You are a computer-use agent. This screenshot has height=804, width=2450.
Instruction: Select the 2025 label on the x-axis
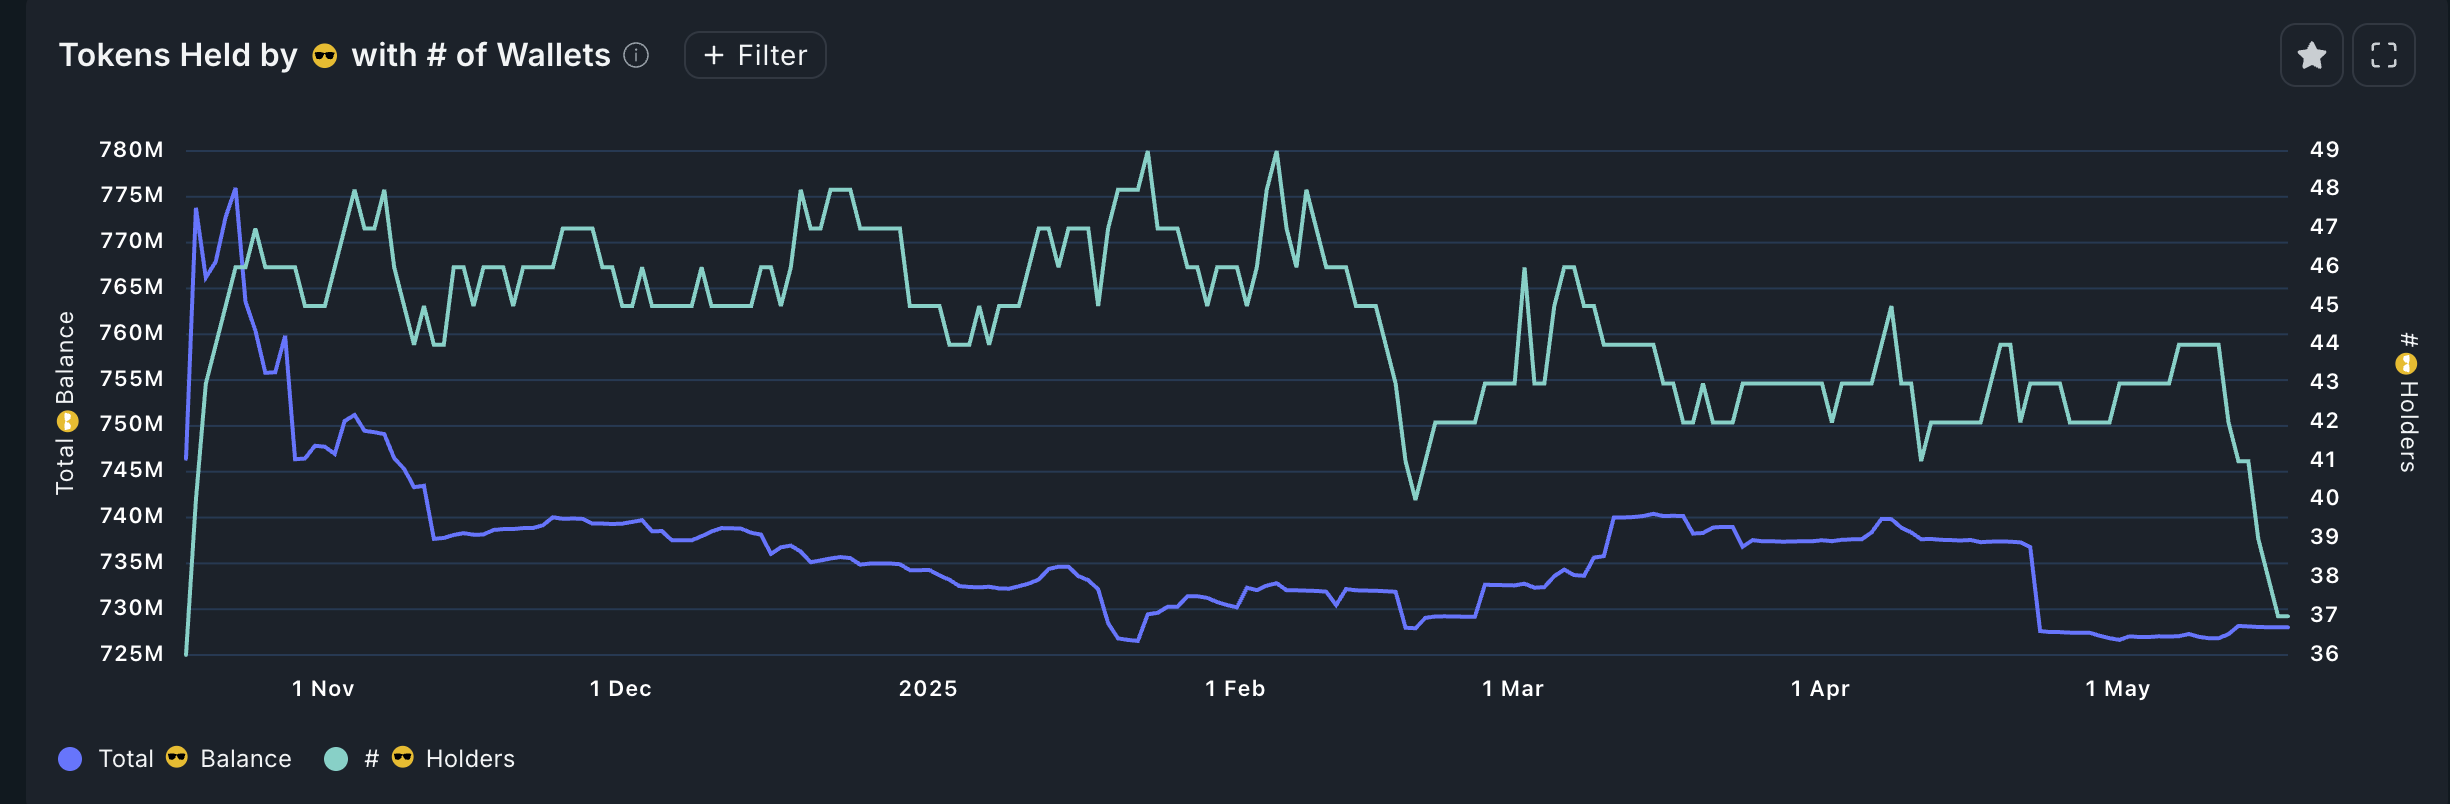tap(928, 688)
